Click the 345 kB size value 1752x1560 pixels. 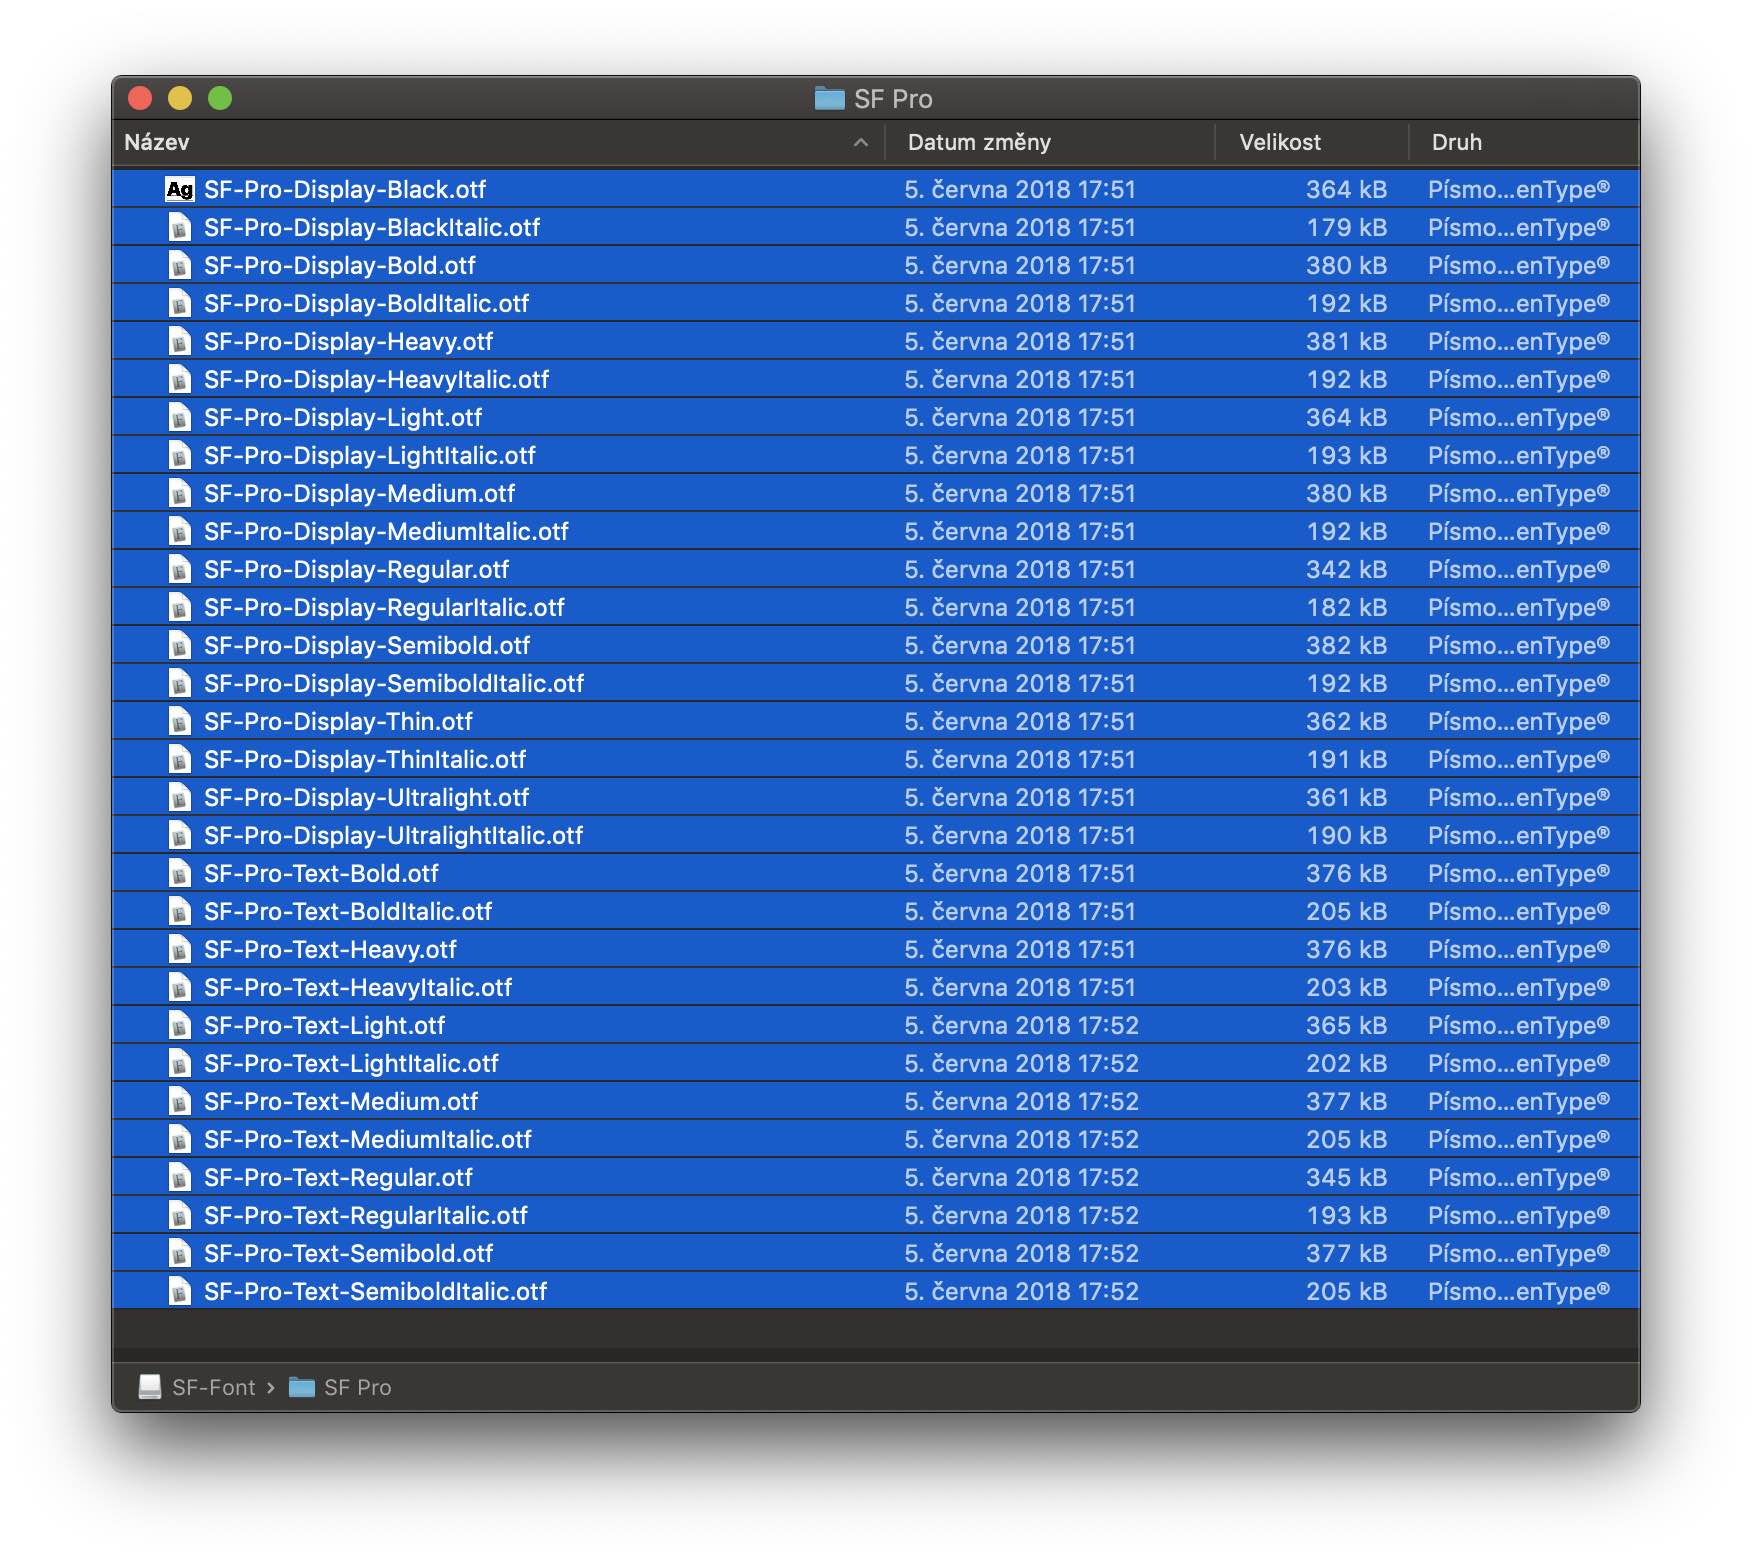(1346, 1177)
